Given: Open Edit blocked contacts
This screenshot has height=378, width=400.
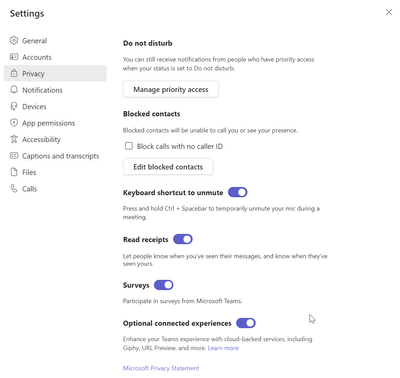Looking at the screenshot, I should [x=168, y=167].
